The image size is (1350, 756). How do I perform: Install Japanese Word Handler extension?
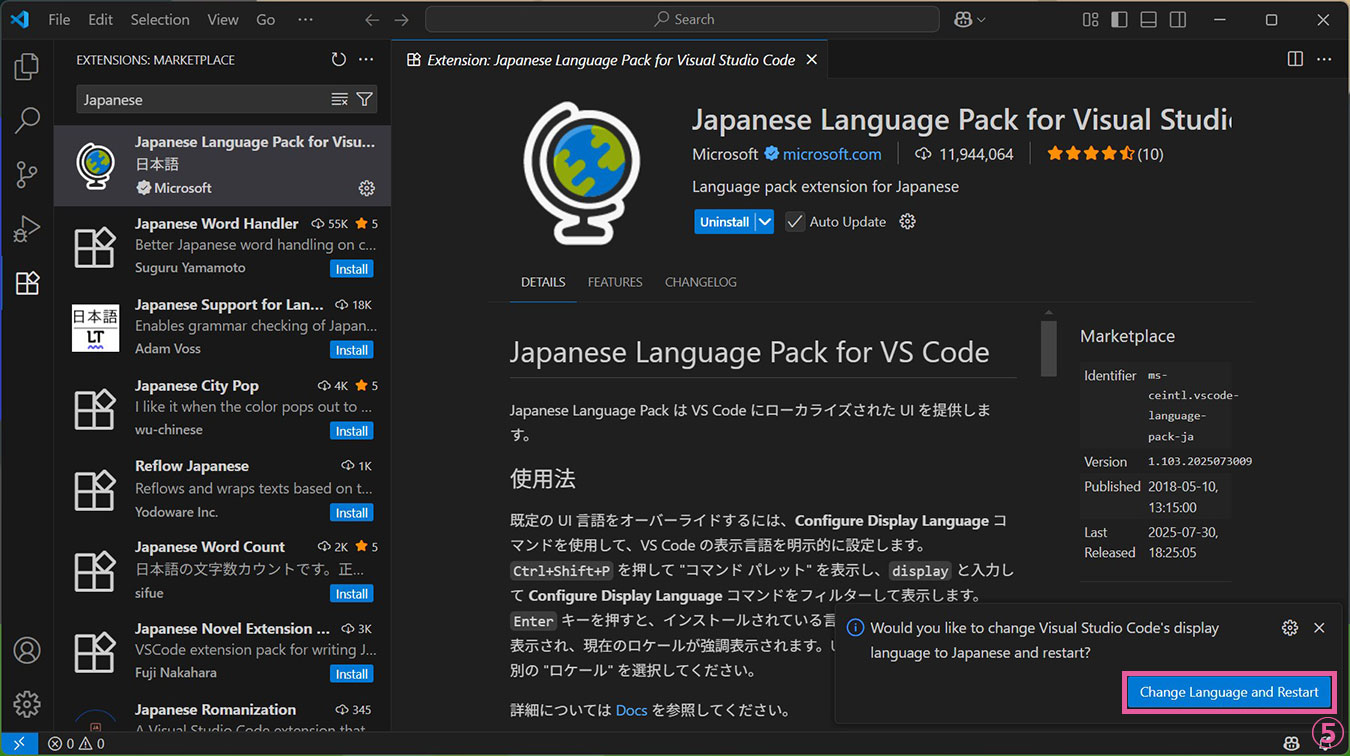tap(351, 269)
